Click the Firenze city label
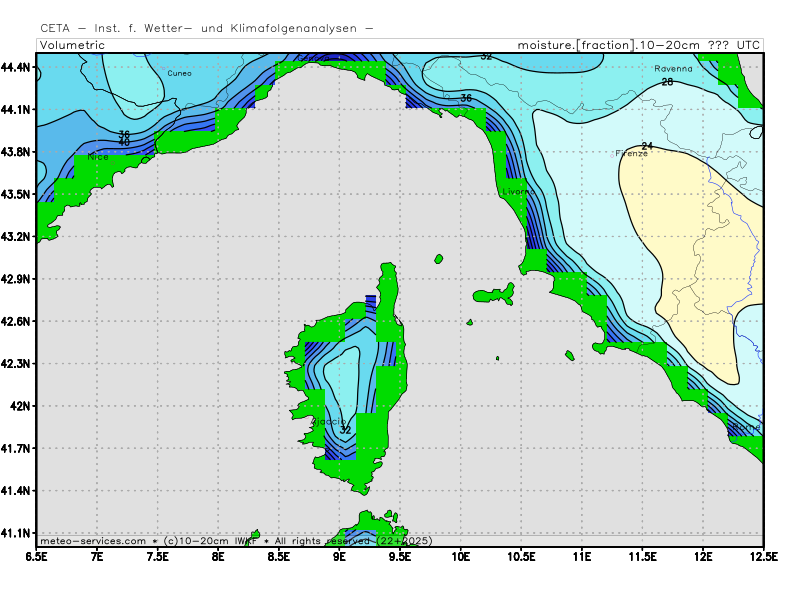Screen dimensions: 800x600 [631, 154]
